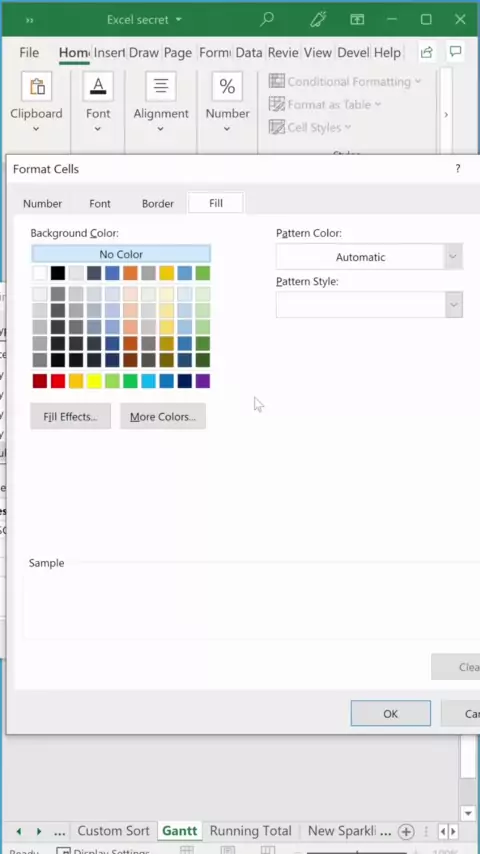
Task: Open the Clipboard paste group icon
Action: [x=37, y=87]
